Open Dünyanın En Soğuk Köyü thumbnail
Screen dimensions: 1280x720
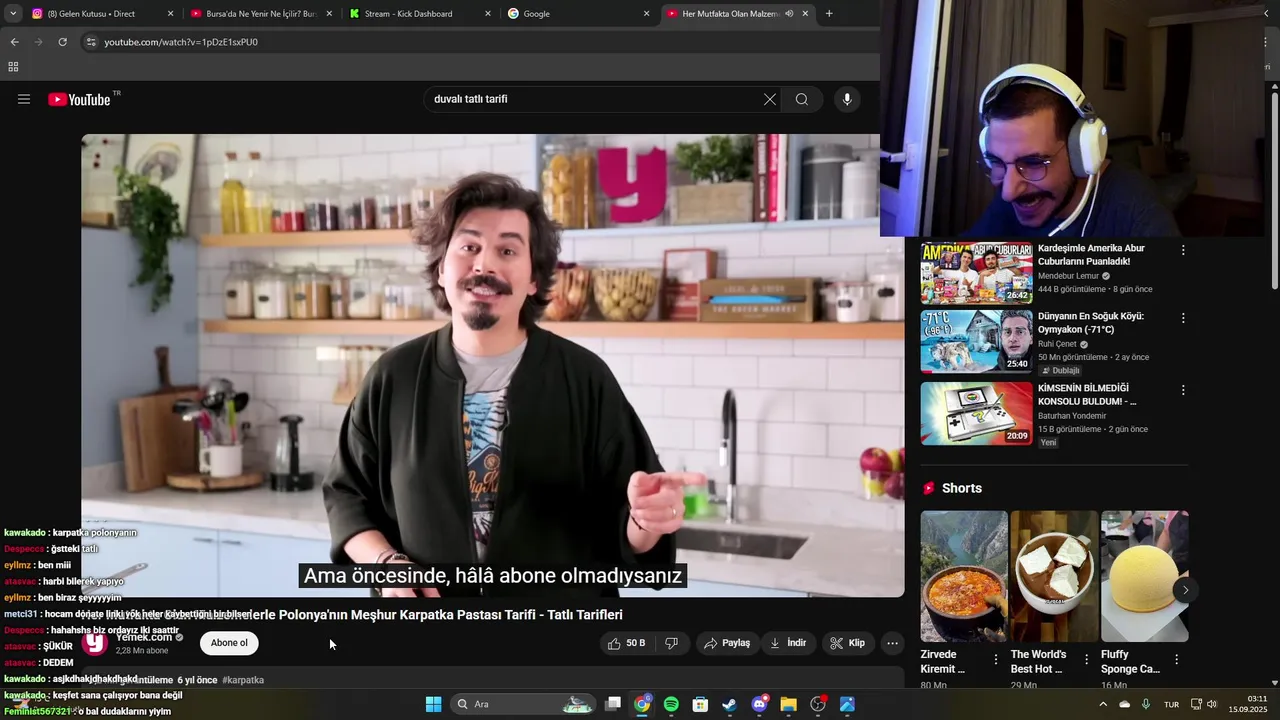976,341
